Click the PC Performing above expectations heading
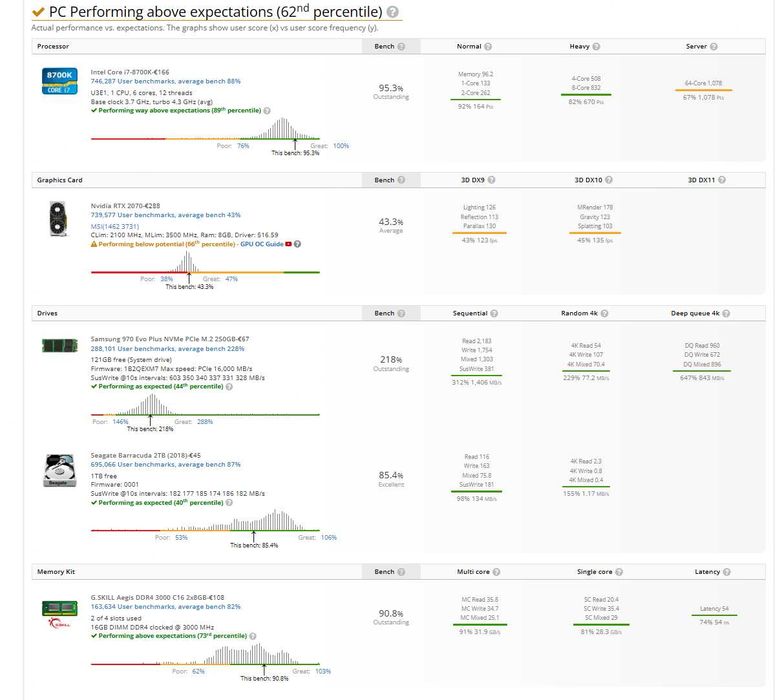The width and height of the screenshot is (782, 700). (x=215, y=11)
